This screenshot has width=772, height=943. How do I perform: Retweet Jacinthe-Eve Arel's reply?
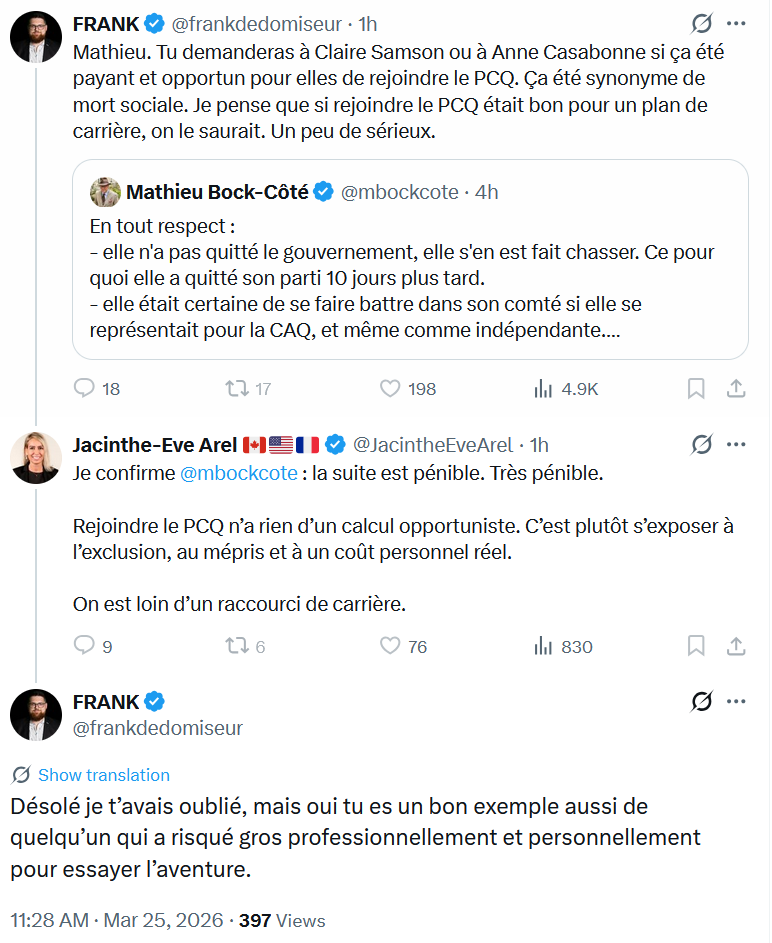point(237,646)
